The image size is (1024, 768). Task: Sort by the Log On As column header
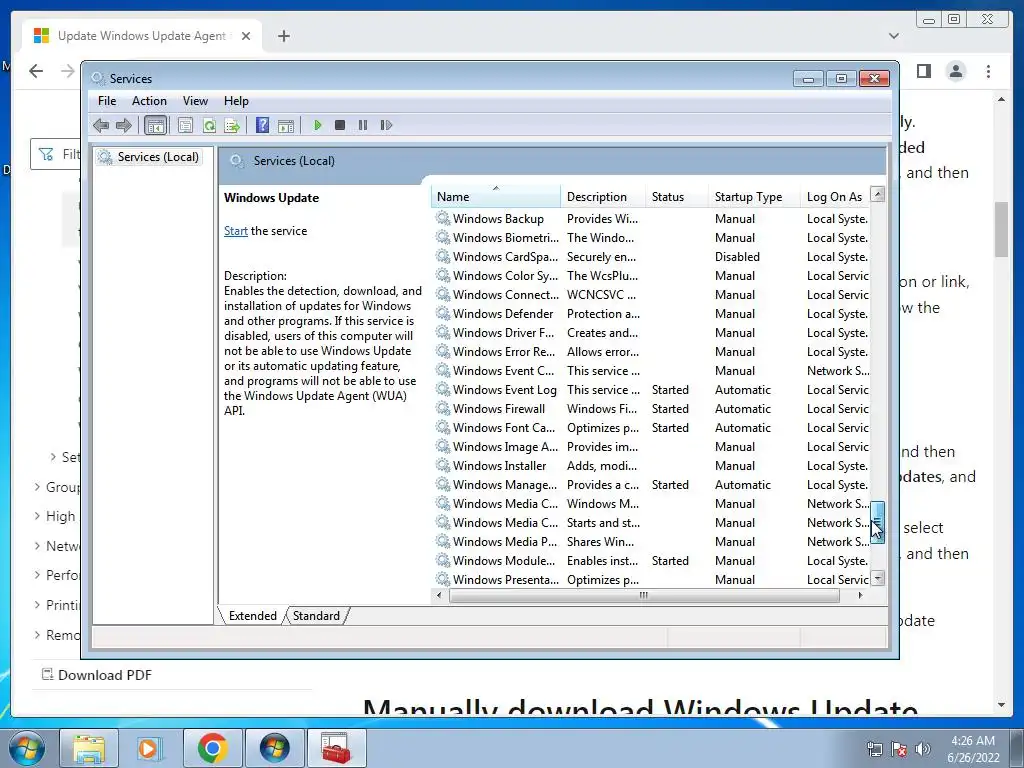click(836, 197)
